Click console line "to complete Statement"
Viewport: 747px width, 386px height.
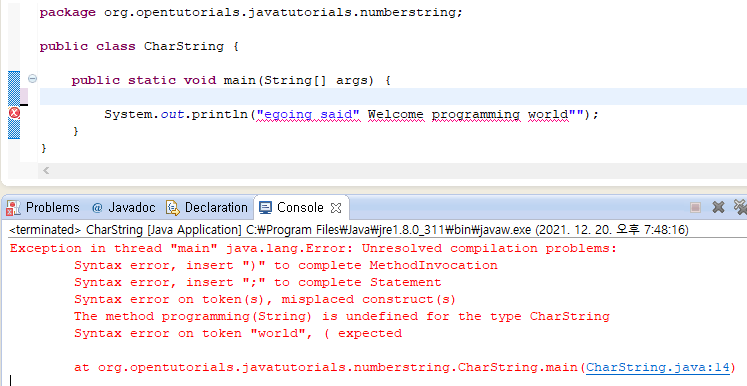pyautogui.click(x=257, y=283)
